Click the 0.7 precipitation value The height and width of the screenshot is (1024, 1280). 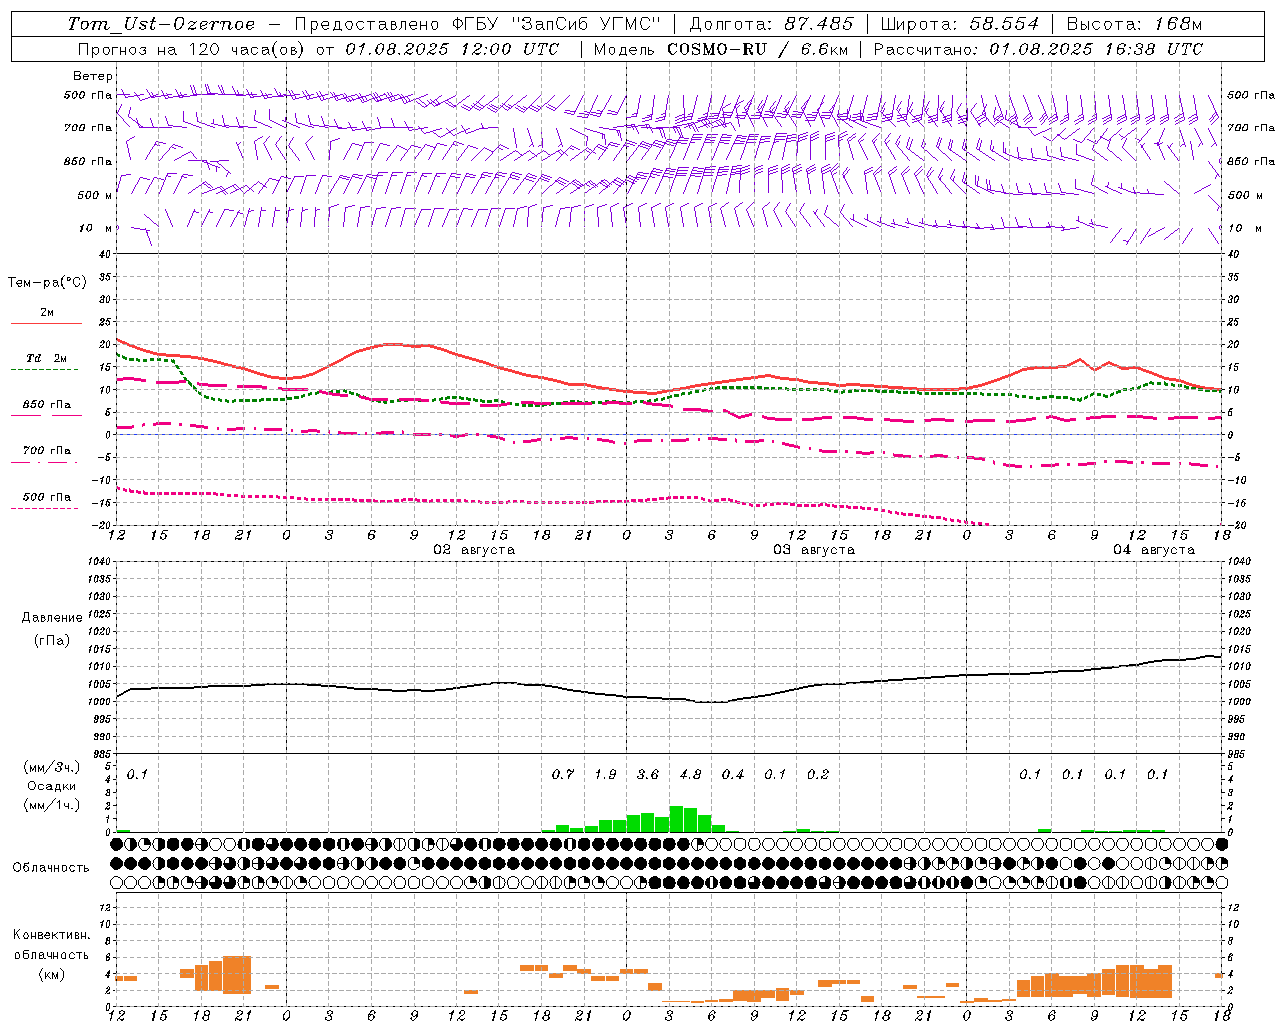point(563,774)
